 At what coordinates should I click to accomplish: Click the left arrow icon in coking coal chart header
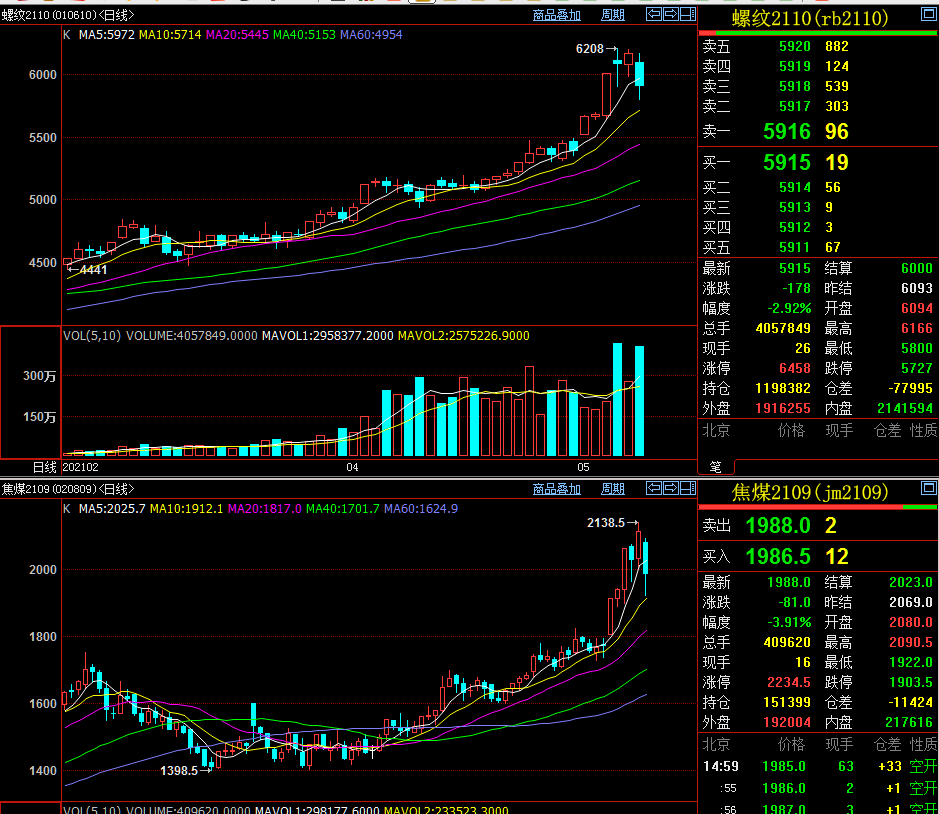tap(653, 488)
